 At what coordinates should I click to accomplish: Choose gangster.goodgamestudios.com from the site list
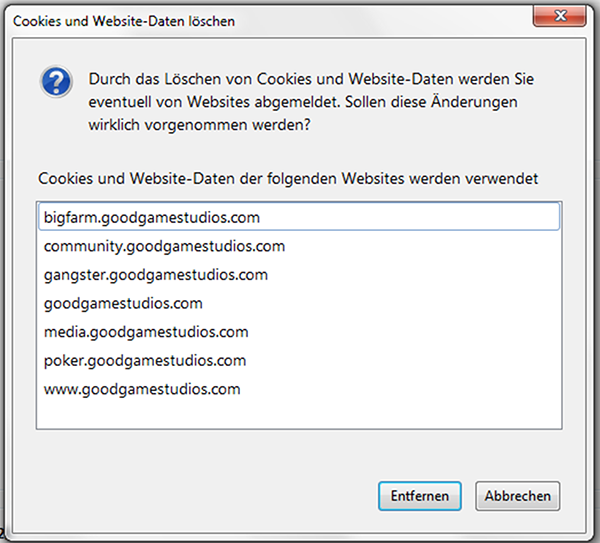coord(299,275)
